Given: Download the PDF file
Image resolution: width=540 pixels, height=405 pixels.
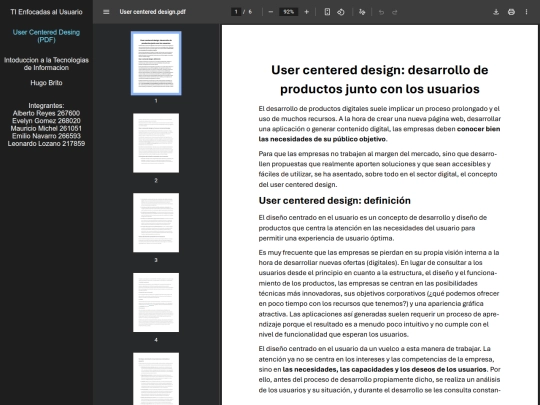Looking at the screenshot, I should pos(496,12).
